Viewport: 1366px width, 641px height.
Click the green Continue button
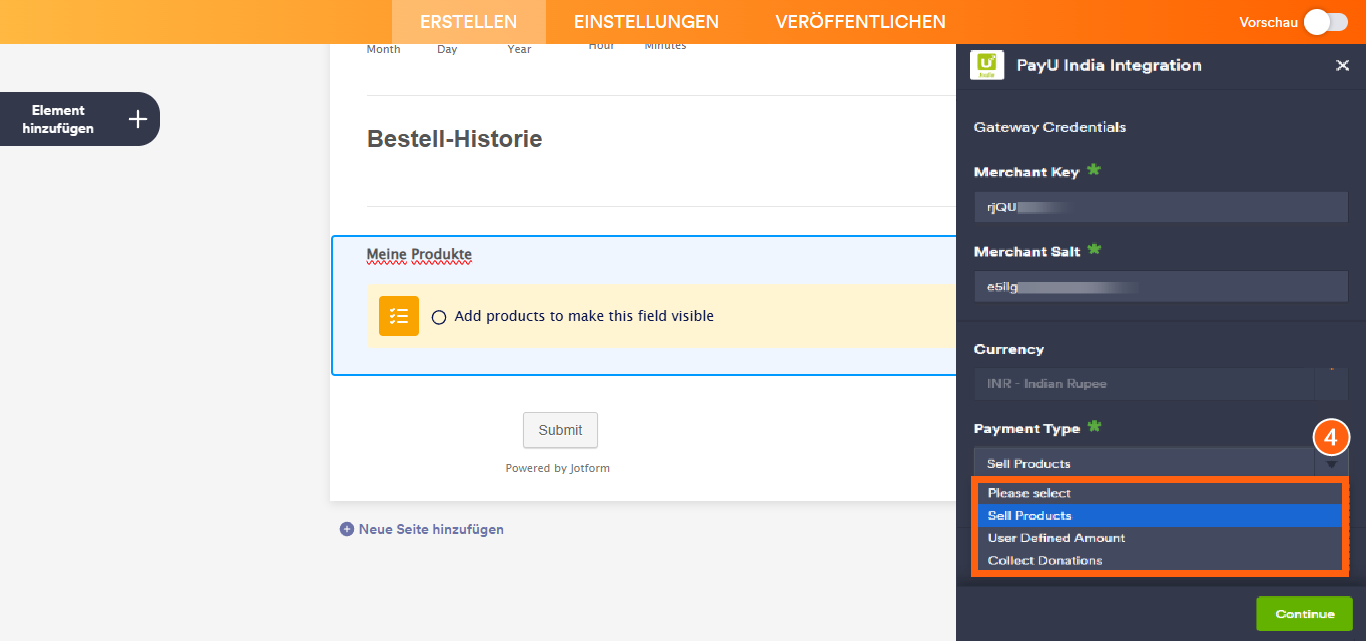click(x=1304, y=613)
